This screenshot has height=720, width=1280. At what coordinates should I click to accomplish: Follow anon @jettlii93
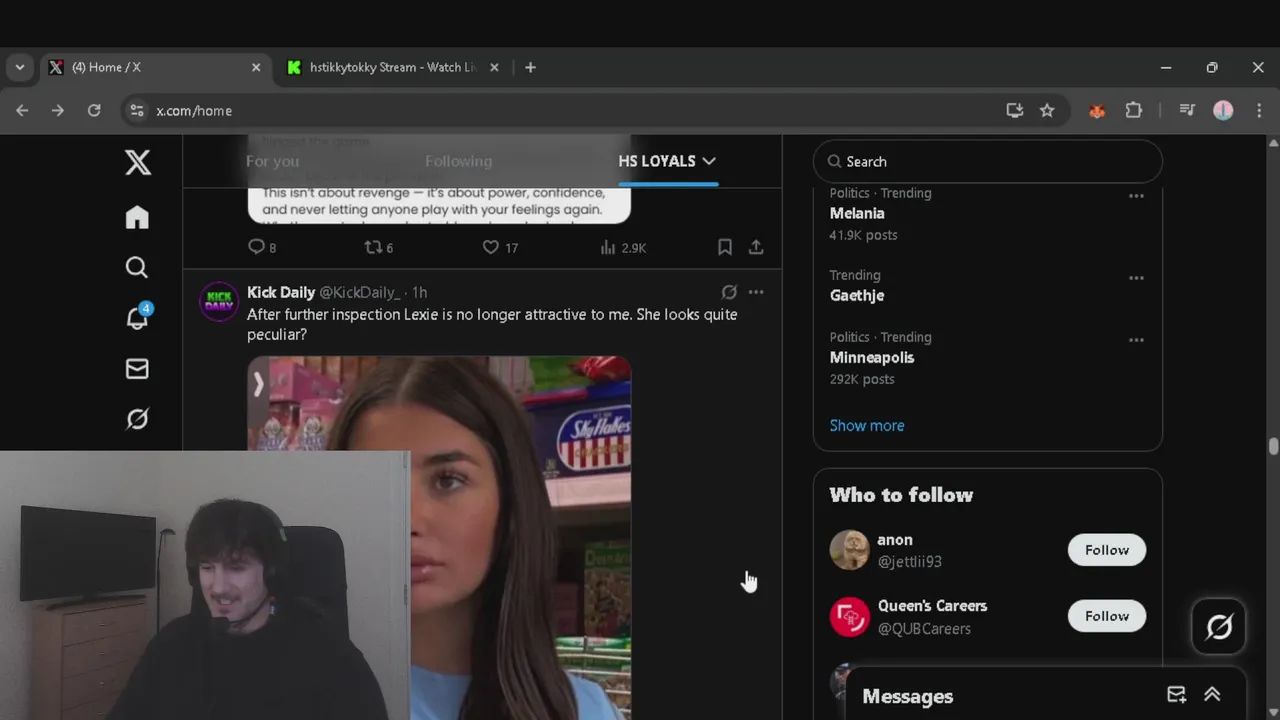point(1107,550)
